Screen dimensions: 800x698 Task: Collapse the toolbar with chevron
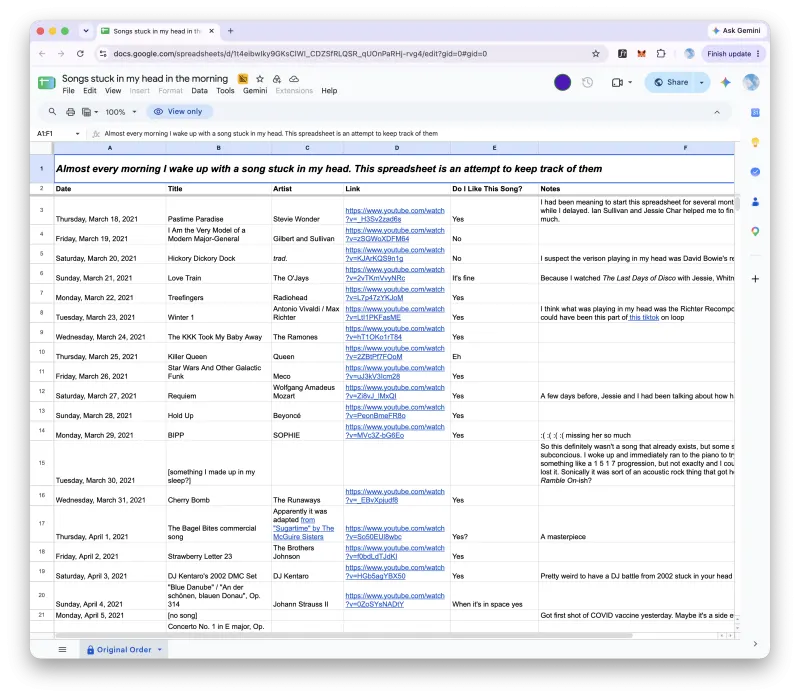[717, 112]
